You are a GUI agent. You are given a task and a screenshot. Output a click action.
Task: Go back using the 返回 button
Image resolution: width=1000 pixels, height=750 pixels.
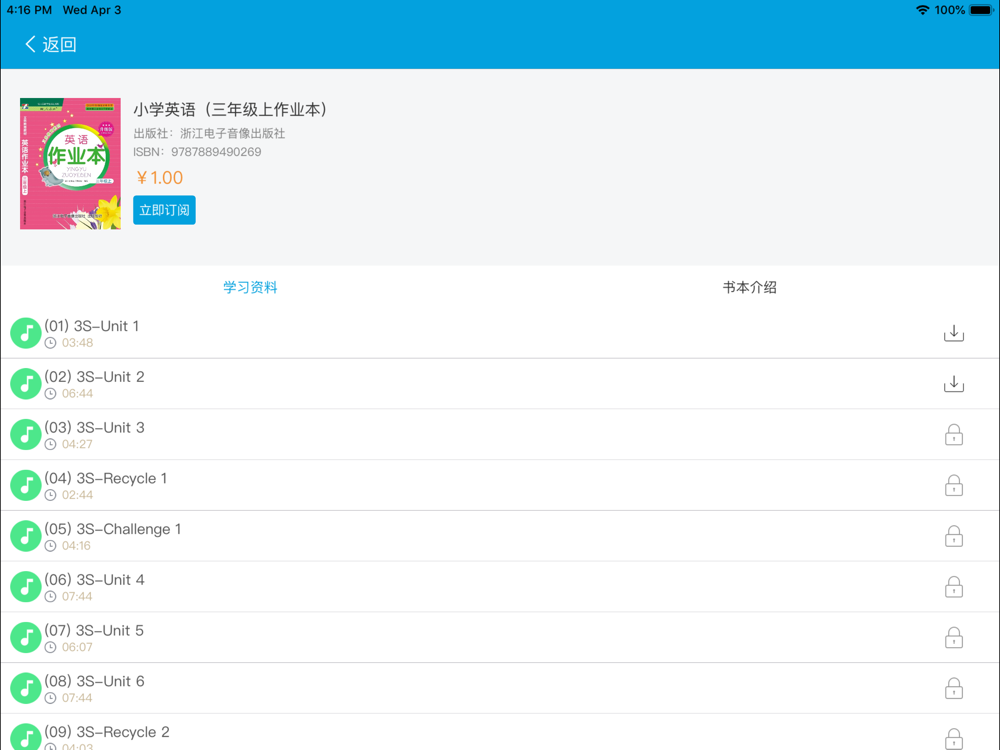pos(51,44)
